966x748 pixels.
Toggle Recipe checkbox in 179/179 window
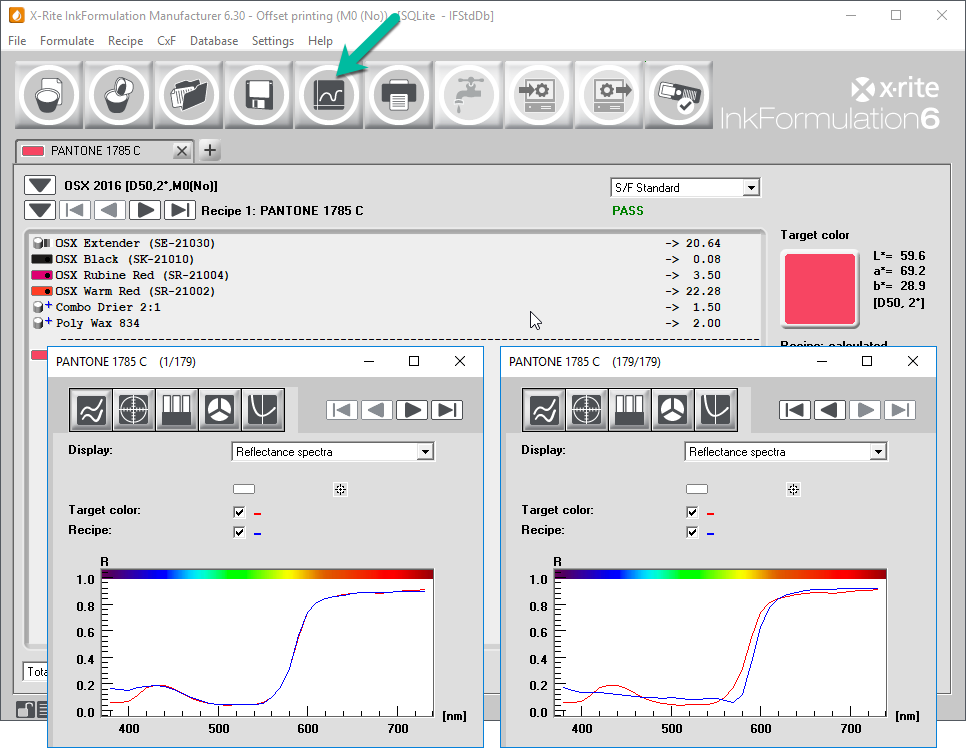pos(692,532)
